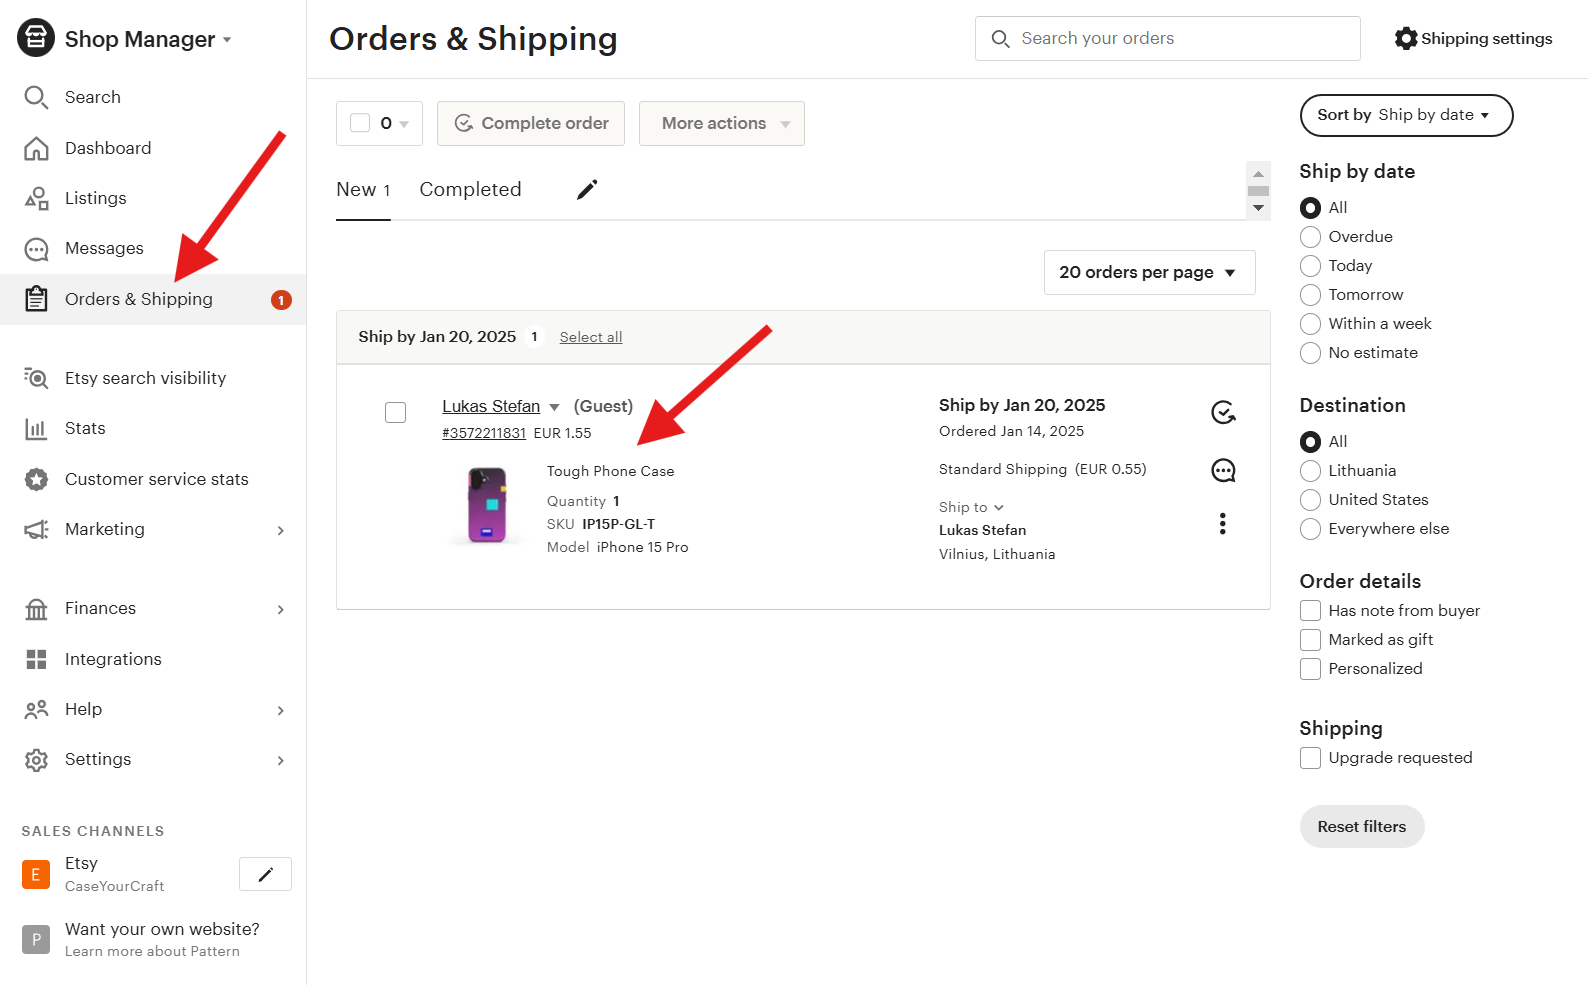The width and height of the screenshot is (1588, 985).
Task: Open order #3572211831 details
Action: tap(483, 432)
